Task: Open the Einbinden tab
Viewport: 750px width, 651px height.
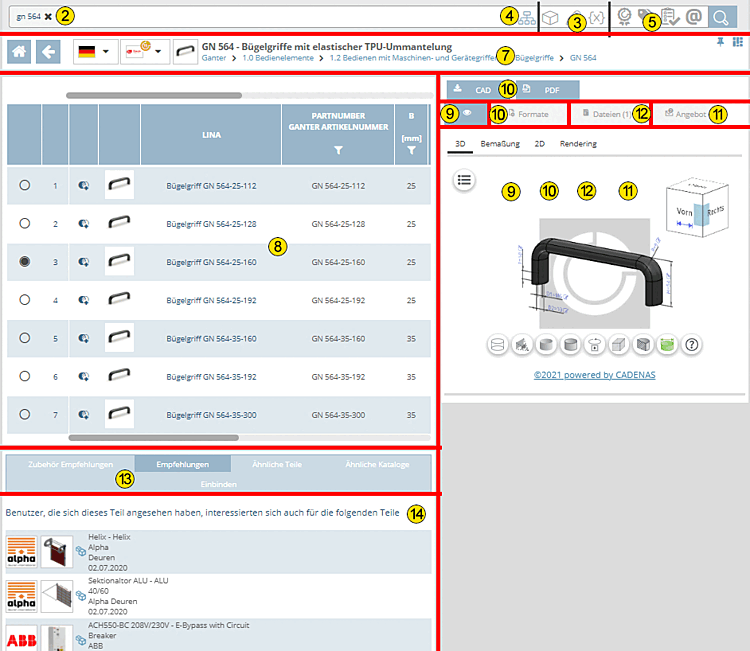Action: [219, 484]
